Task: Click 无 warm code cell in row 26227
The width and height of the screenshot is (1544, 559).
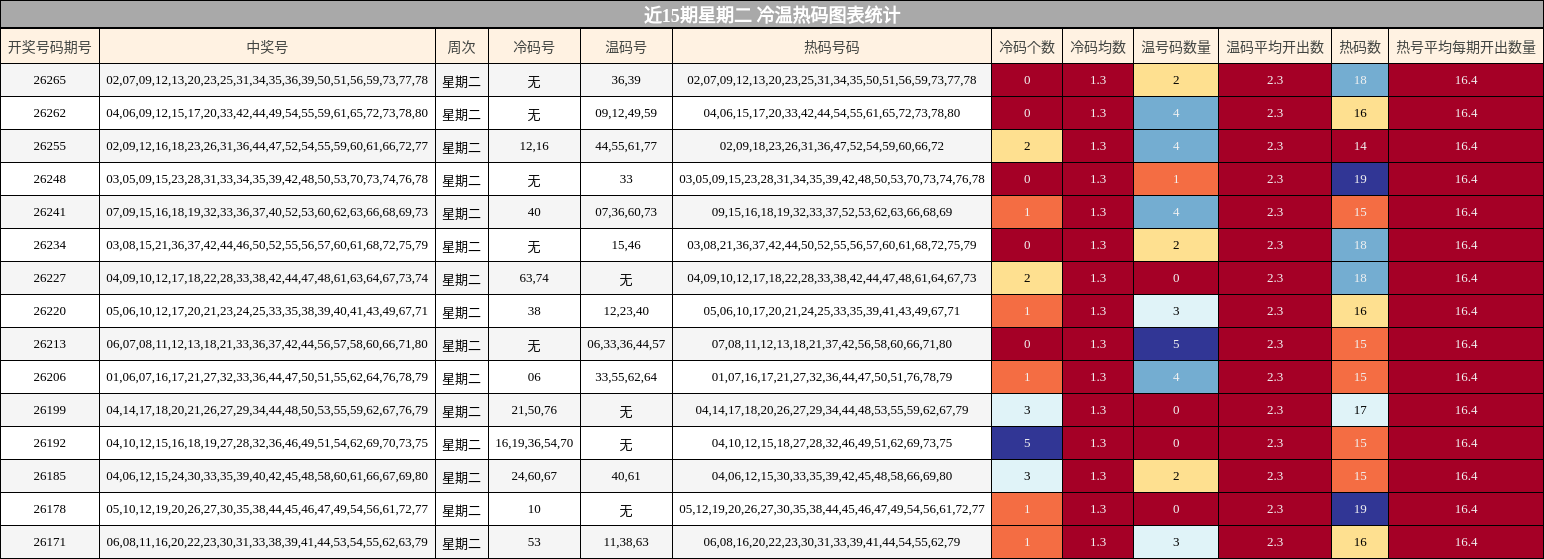Action: (x=626, y=278)
